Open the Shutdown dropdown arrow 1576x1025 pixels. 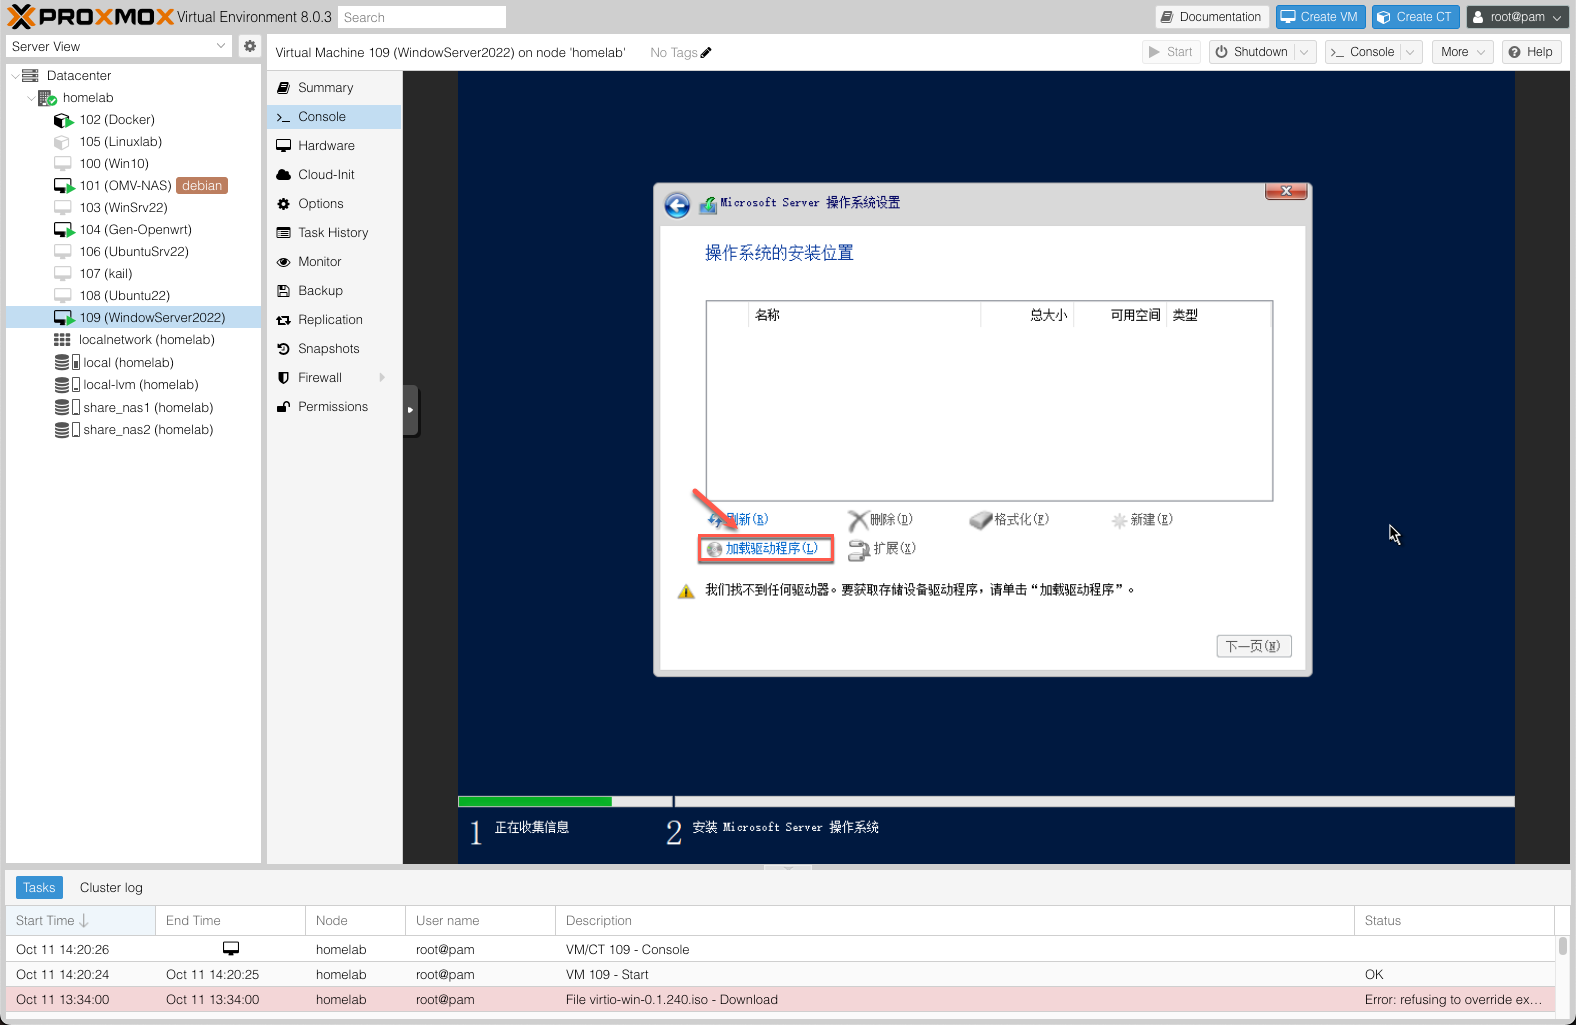[x=1304, y=52]
